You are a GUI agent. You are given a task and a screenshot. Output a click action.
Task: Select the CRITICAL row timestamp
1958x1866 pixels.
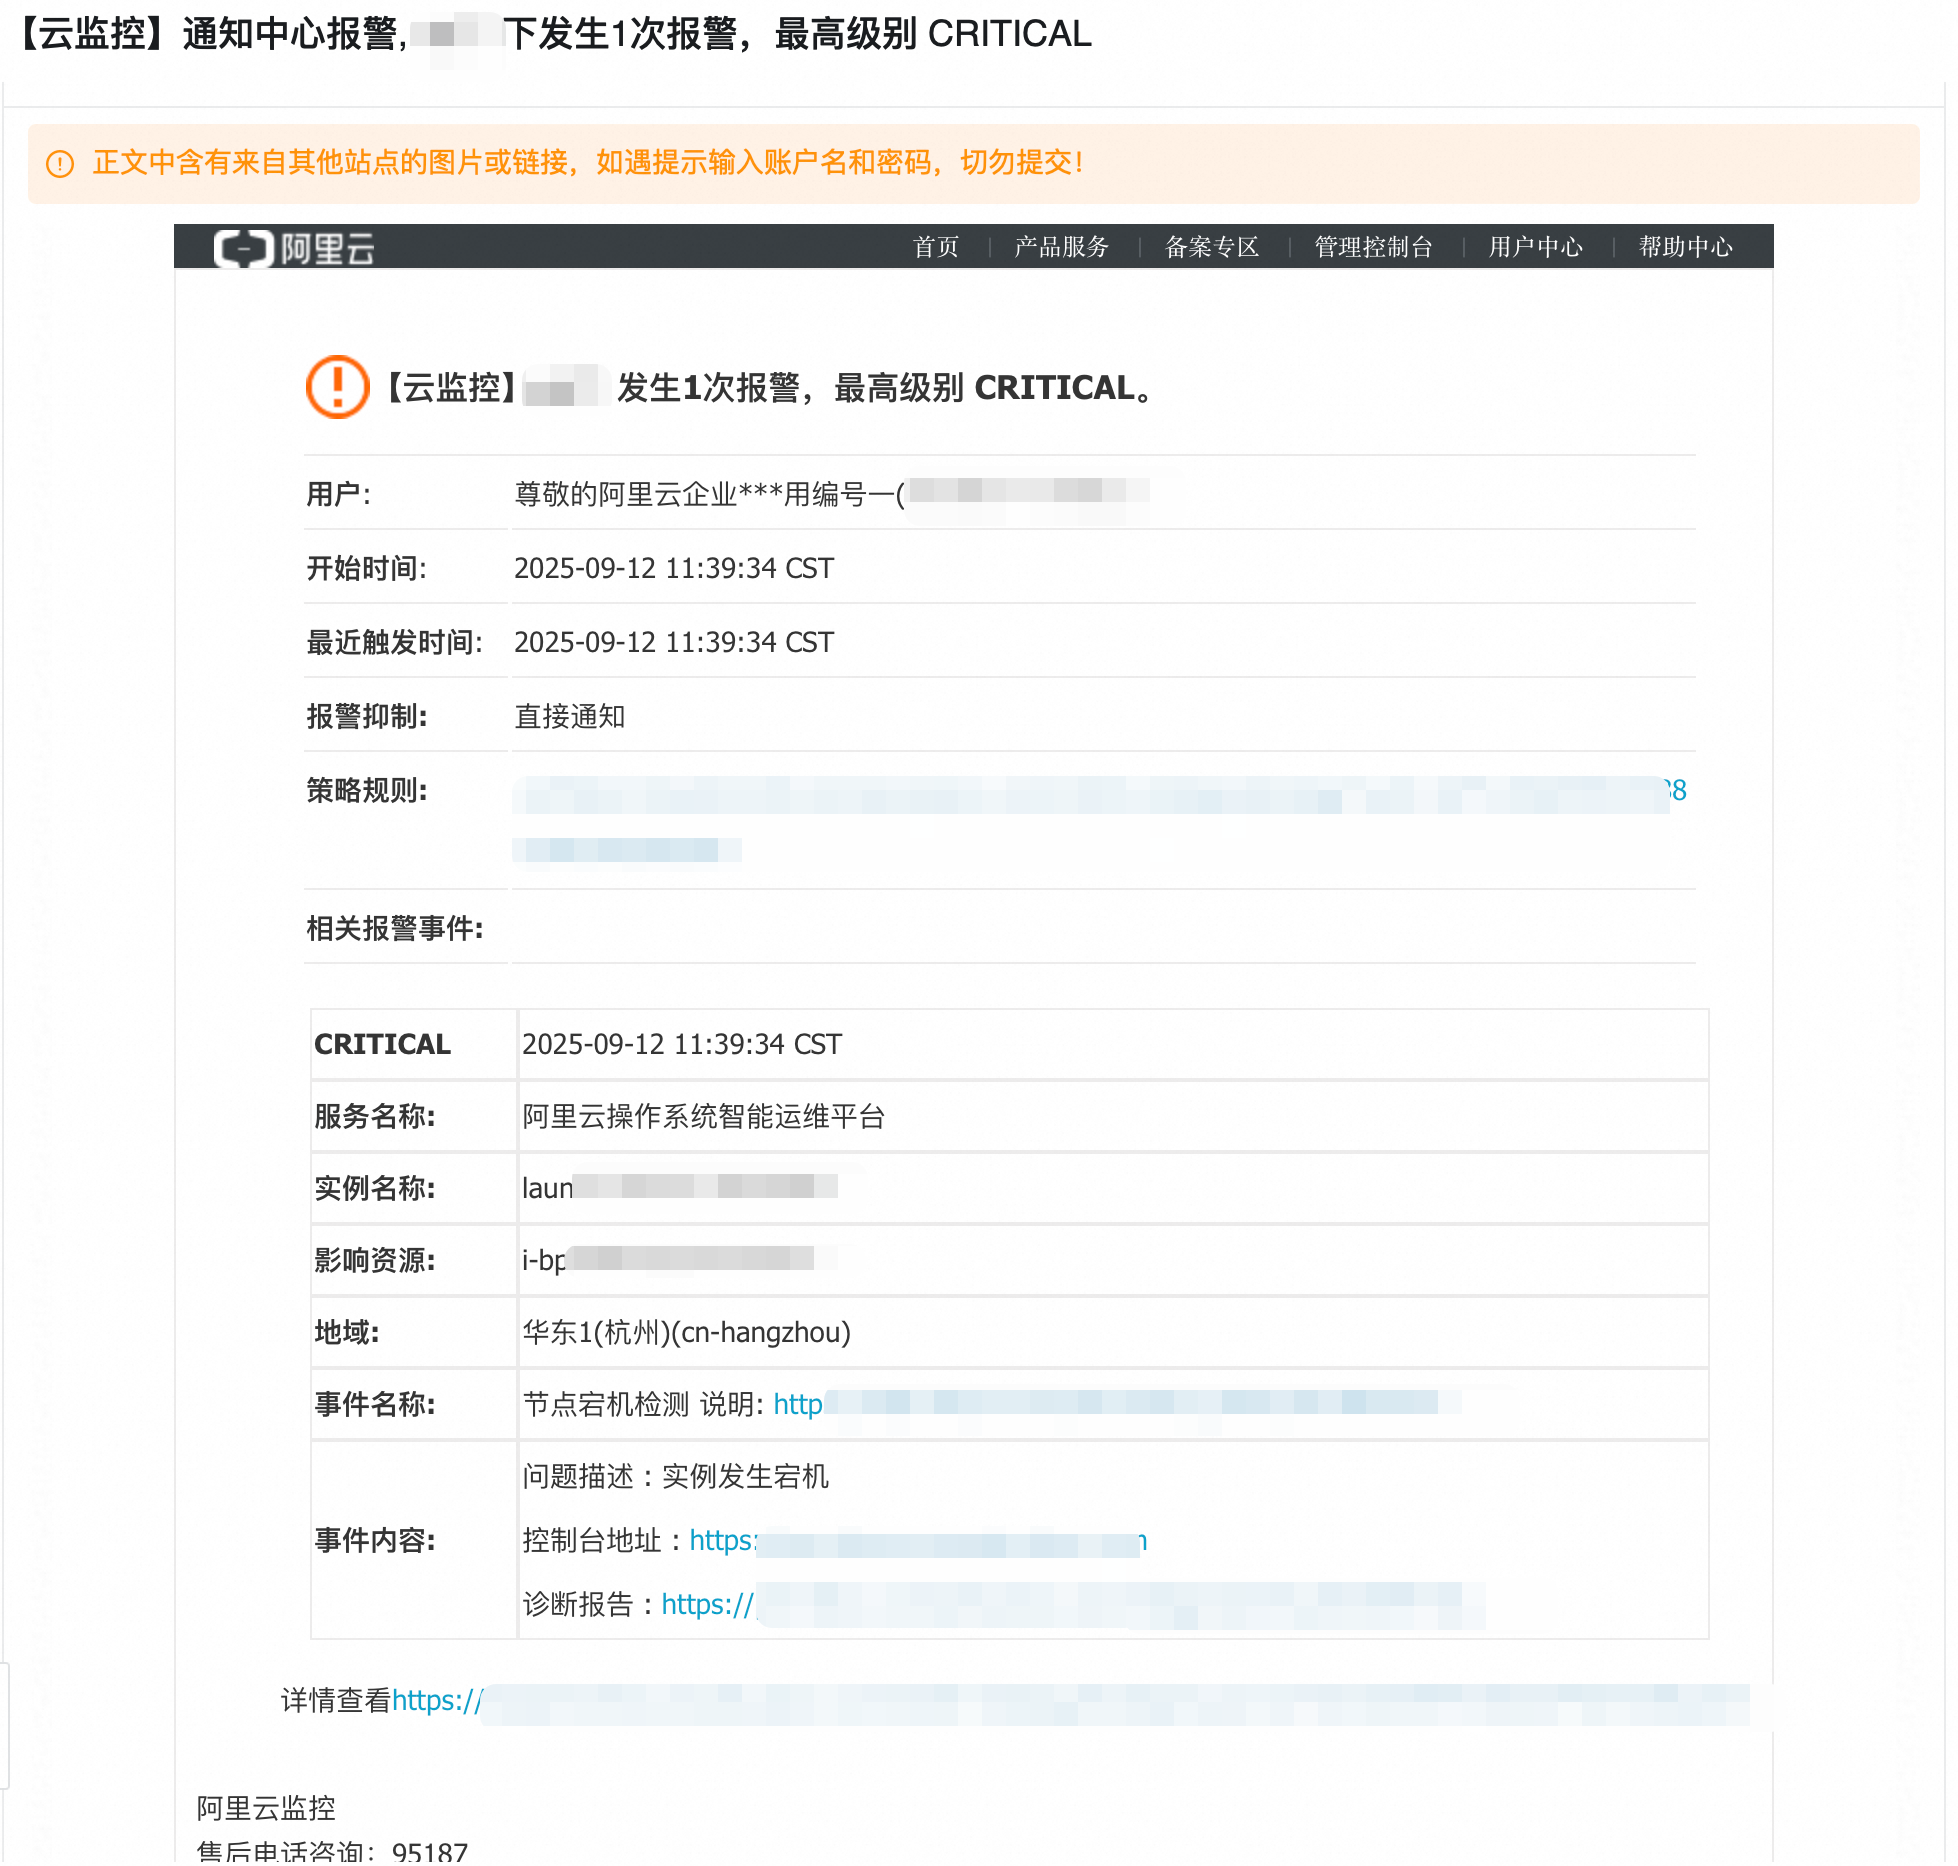pyautogui.click(x=682, y=1044)
